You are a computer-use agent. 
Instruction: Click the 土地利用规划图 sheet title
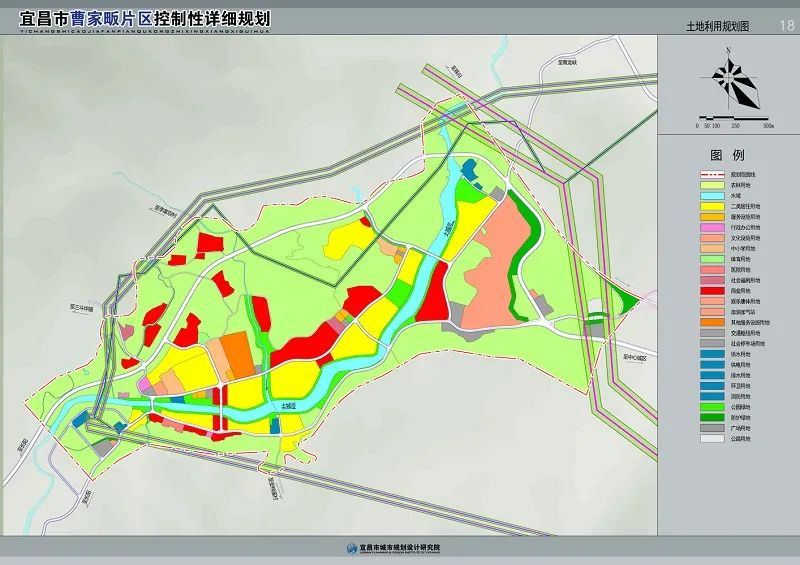[717, 27]
